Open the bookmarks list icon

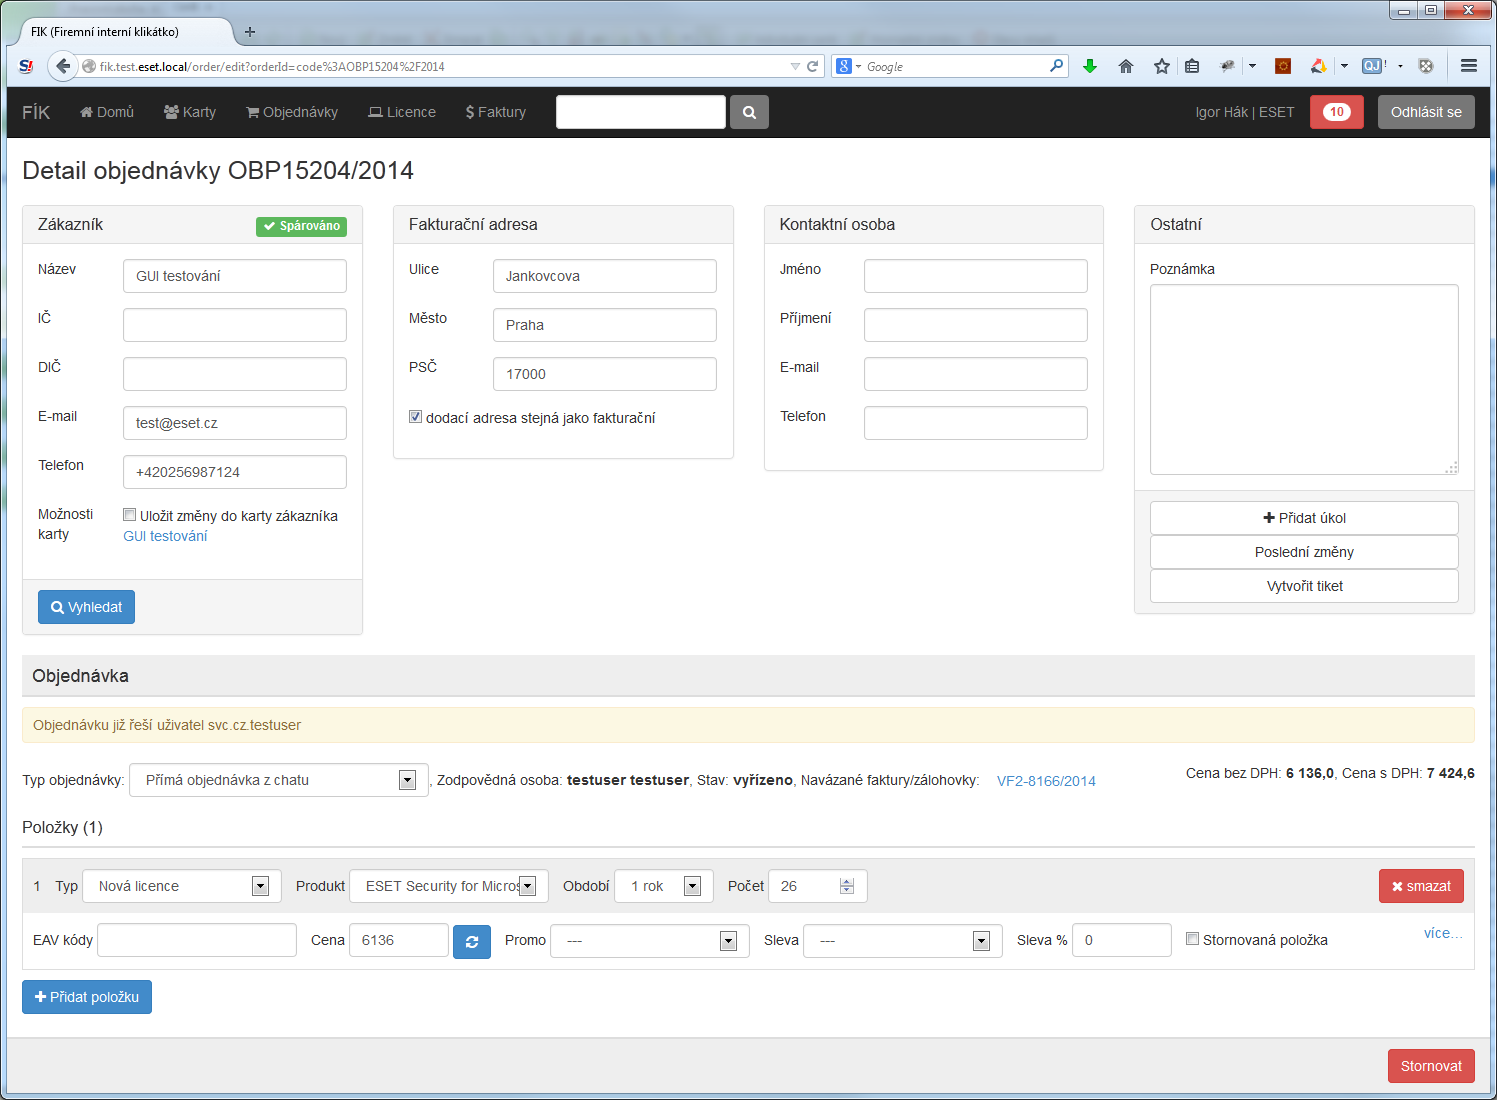(1192, 66)
